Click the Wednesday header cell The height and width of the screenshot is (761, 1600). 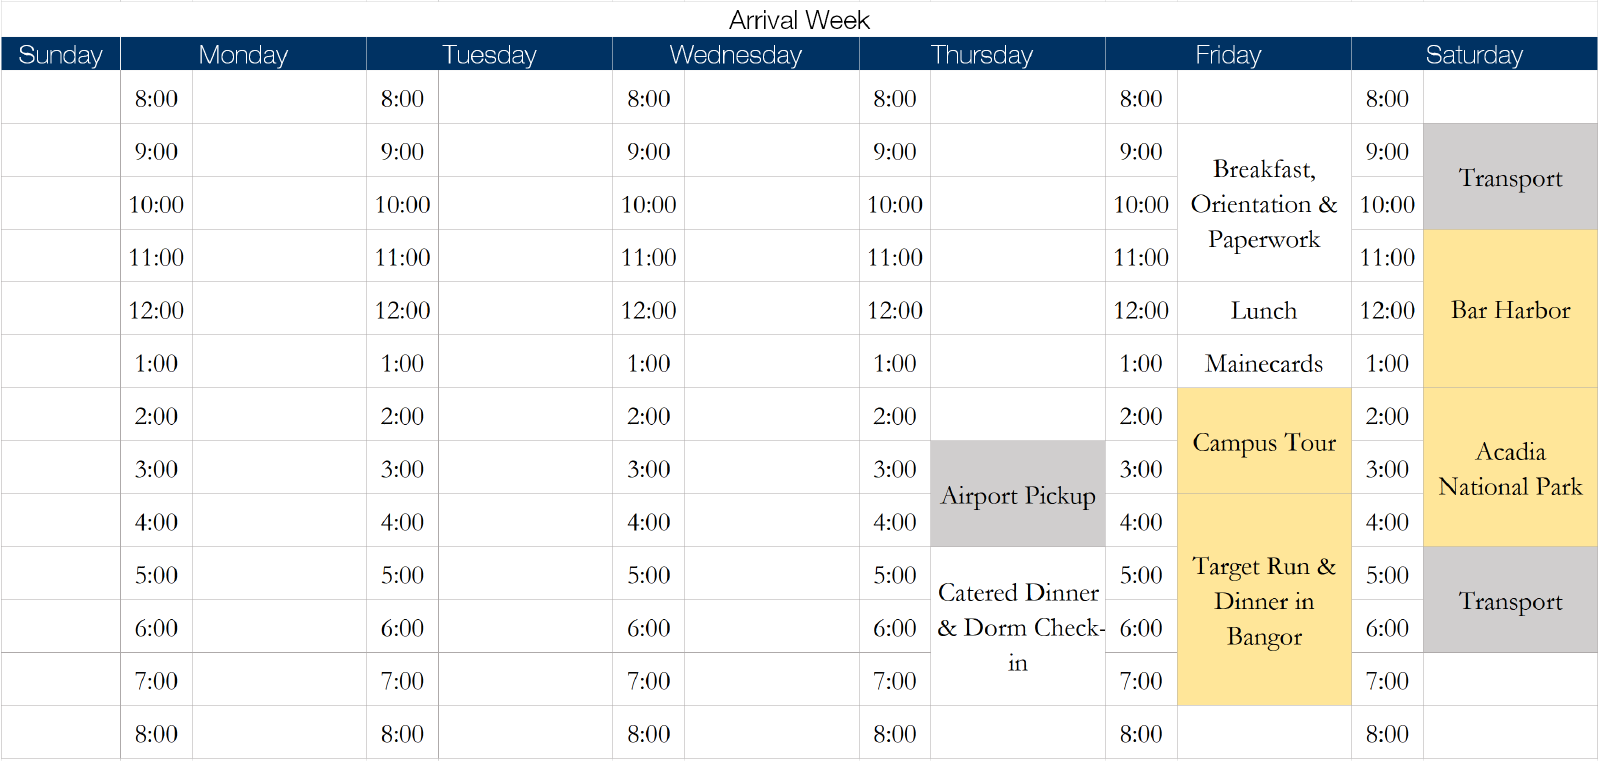point(735,55)
